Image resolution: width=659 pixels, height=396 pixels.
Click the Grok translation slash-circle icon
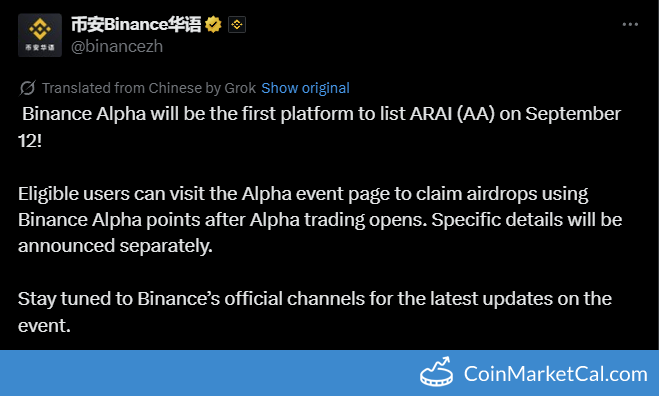pos(28,88)
